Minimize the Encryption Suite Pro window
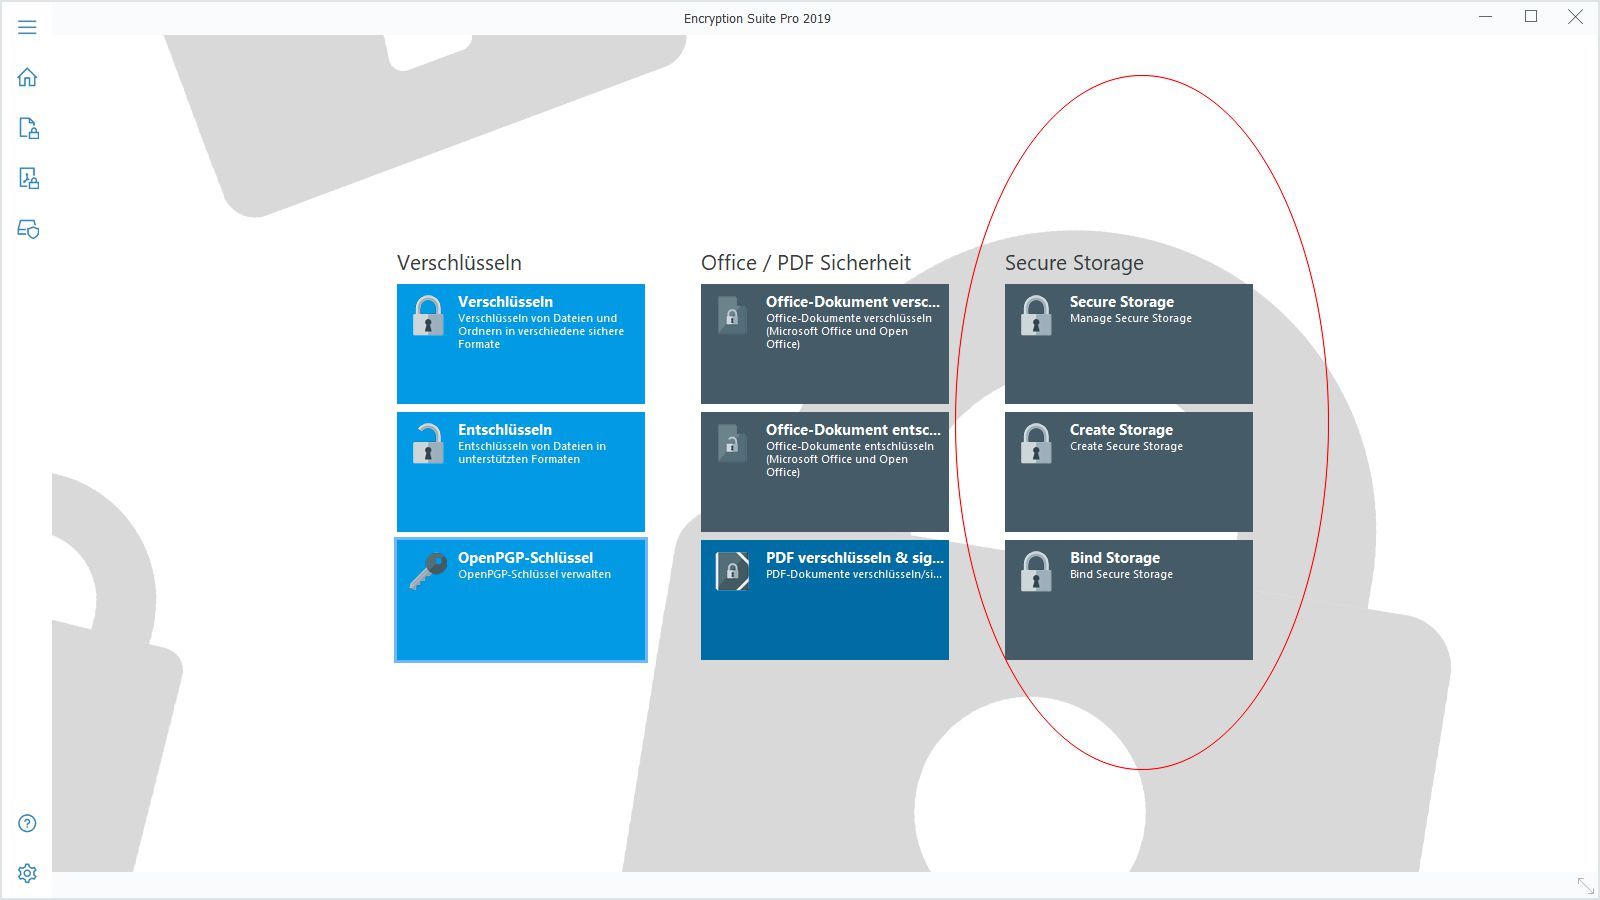This screenshot has width=1600, height=900. [x=1486, y=17]
